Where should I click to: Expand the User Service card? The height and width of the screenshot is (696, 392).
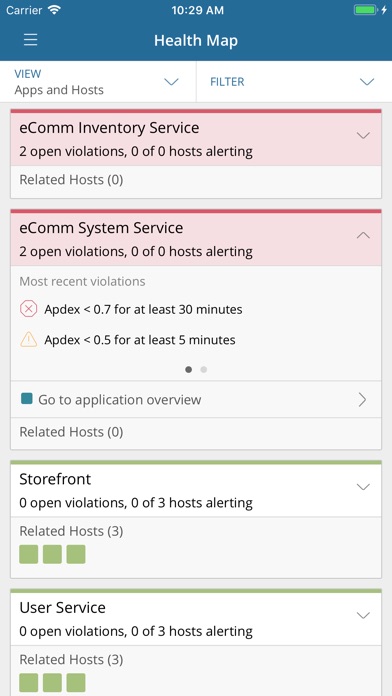[x=363, y=615]
